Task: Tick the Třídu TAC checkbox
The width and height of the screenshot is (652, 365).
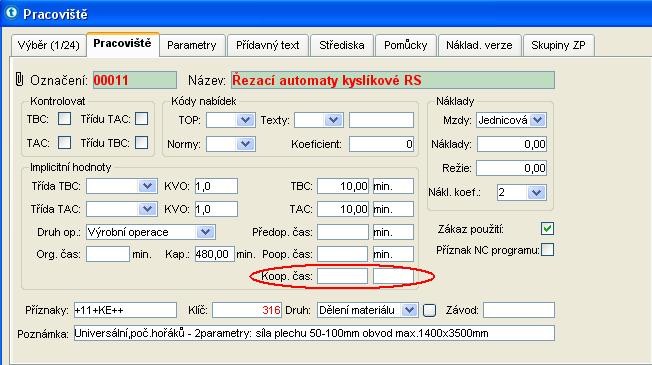Action: coord(142,119)
